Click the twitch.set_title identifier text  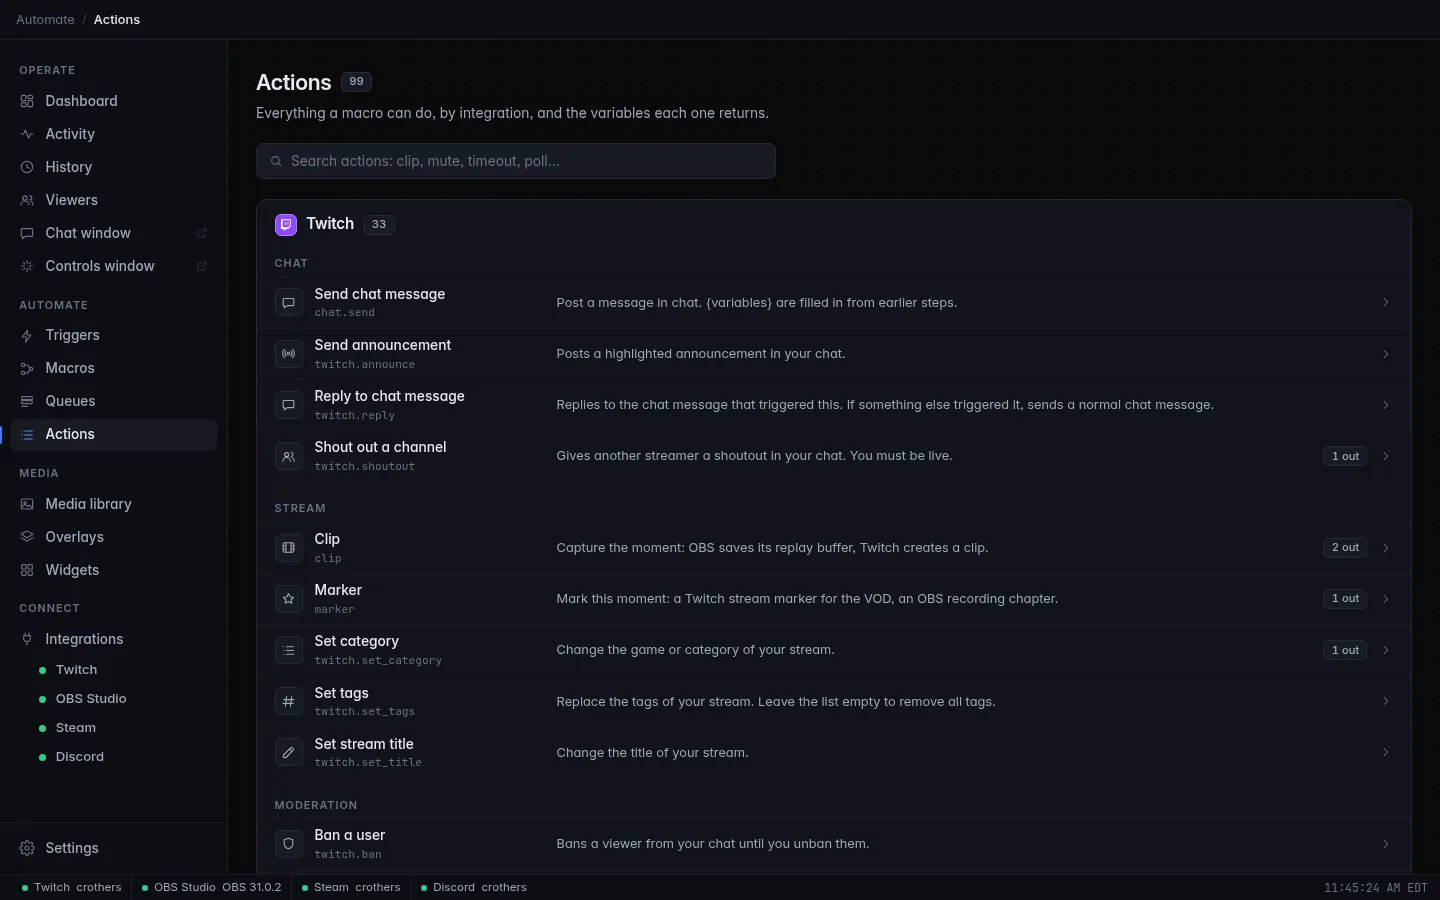368,763
